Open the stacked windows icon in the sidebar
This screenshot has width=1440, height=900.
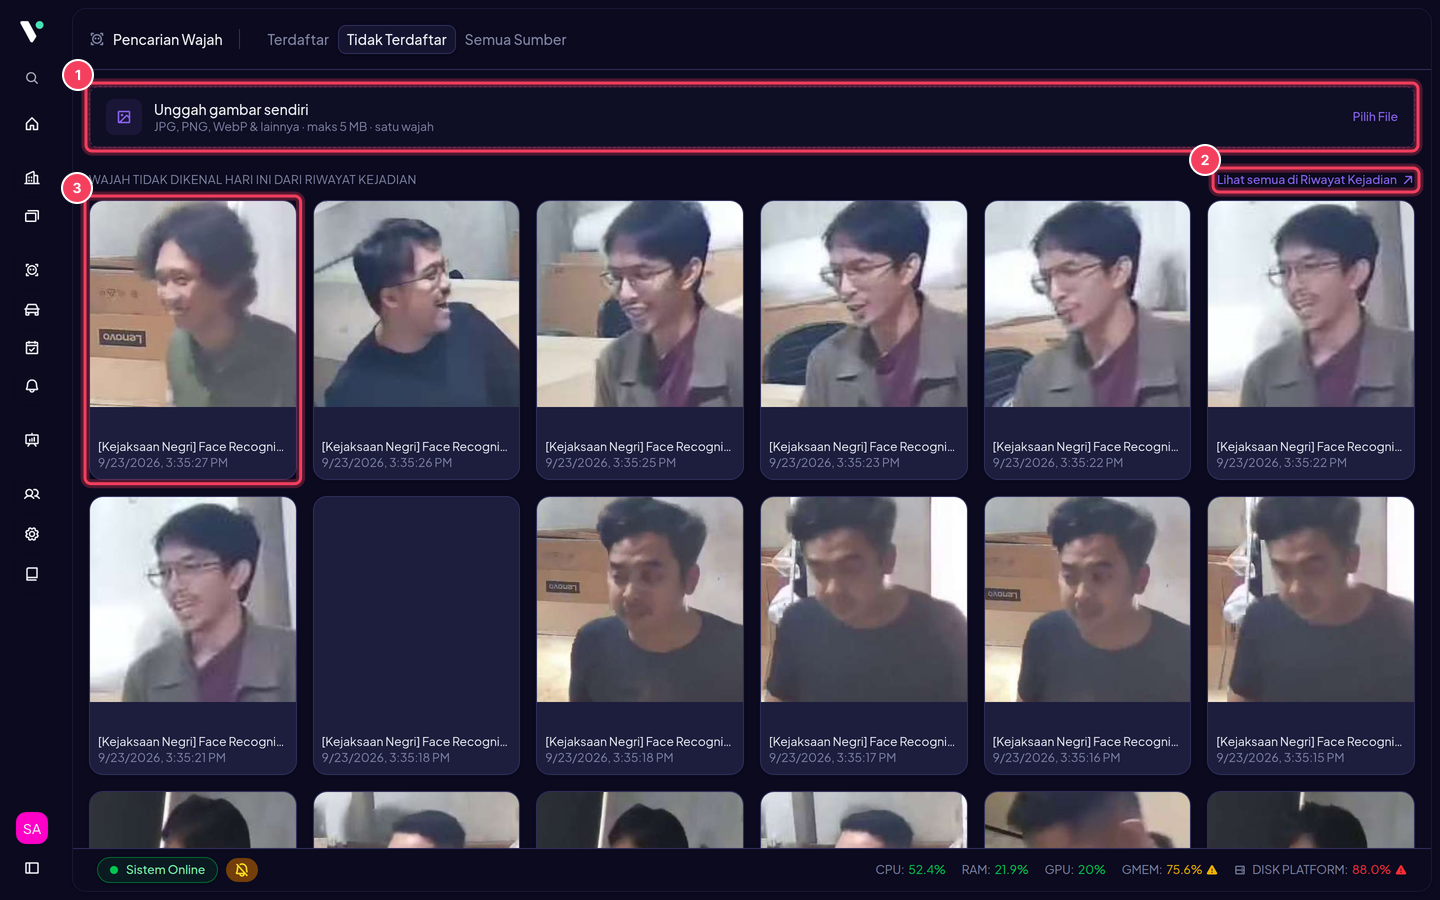[x=32, y=216]
